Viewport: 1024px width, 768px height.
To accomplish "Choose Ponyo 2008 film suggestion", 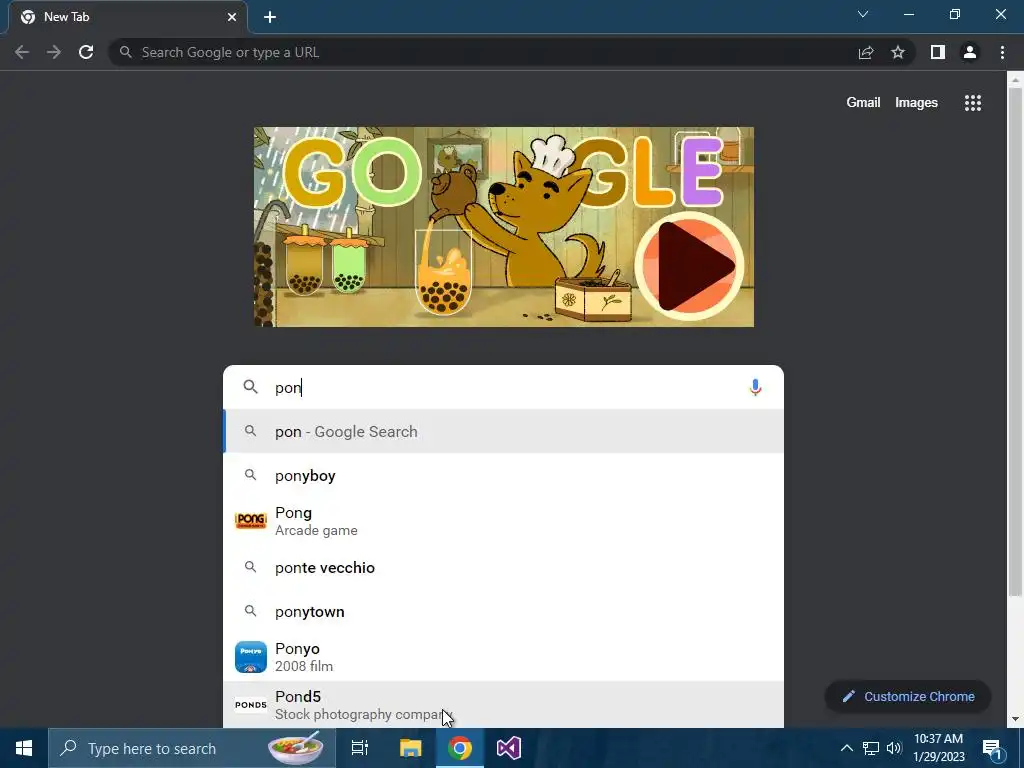I will (503, 657).
